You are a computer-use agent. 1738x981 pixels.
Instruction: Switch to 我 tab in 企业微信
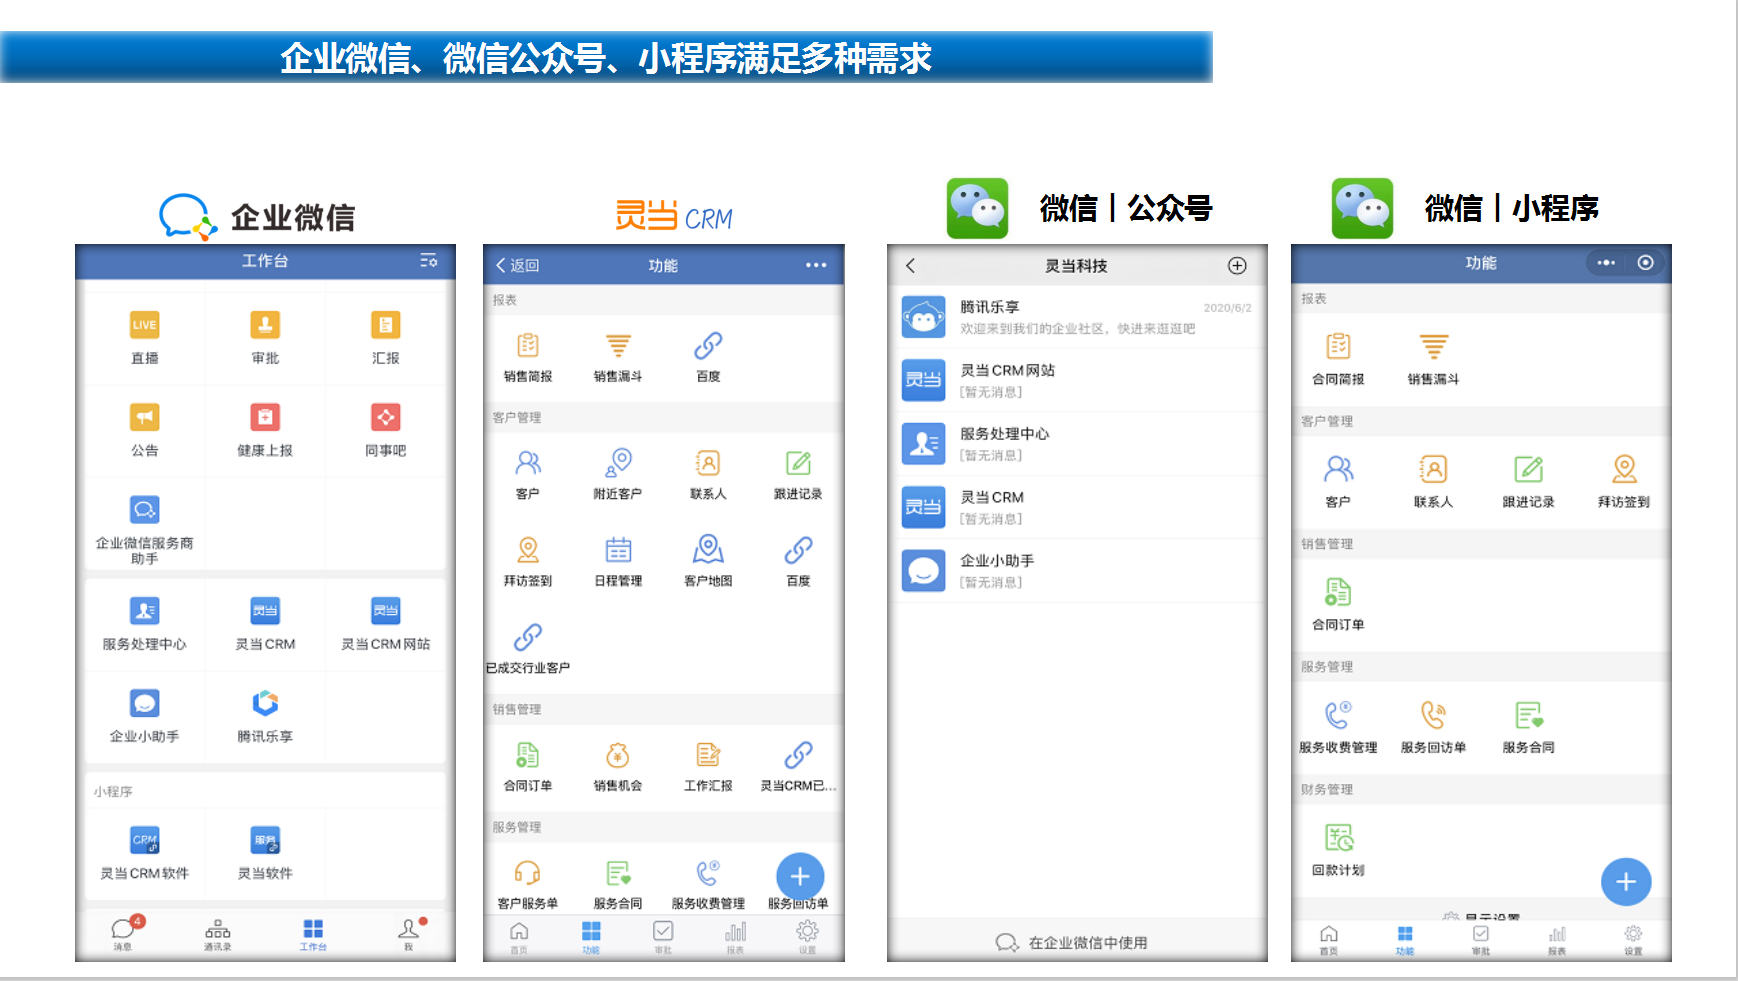pyautogui.click(x=408, y=934)
